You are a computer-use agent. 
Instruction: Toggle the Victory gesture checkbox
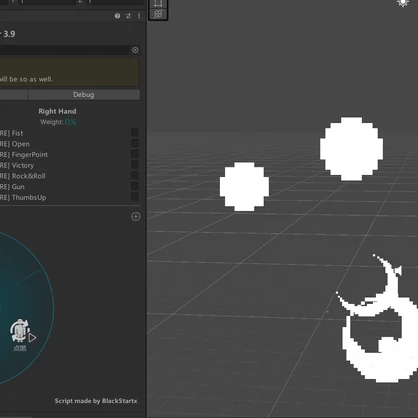coord(135,165)
